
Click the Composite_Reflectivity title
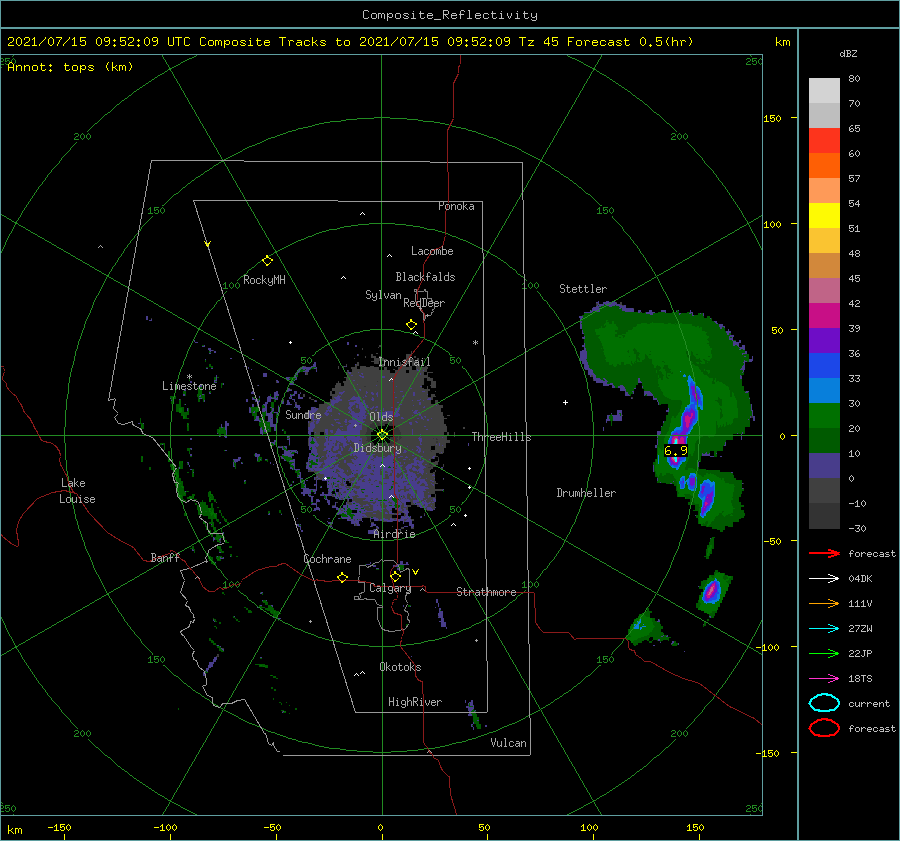pyautogui.click(x=449, y=15)
